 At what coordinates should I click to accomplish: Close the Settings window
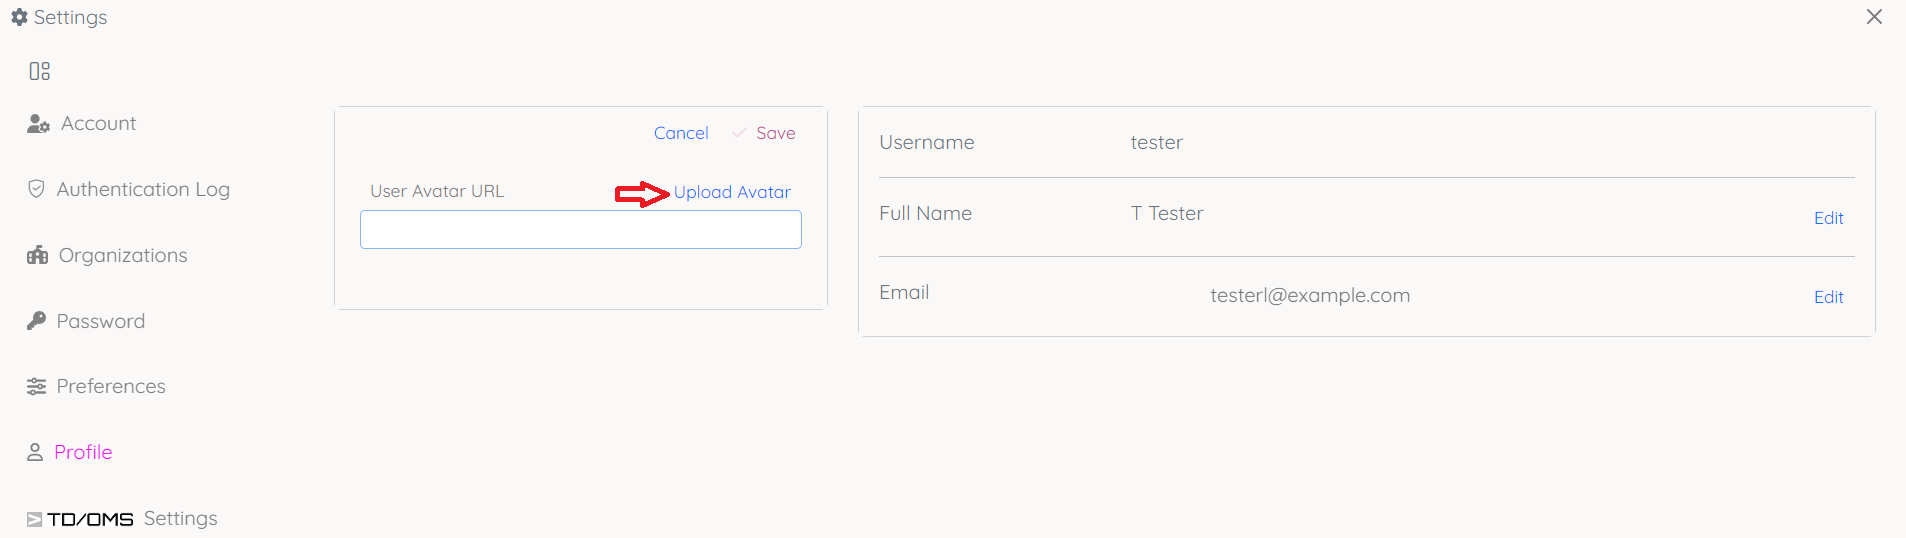1874,17
